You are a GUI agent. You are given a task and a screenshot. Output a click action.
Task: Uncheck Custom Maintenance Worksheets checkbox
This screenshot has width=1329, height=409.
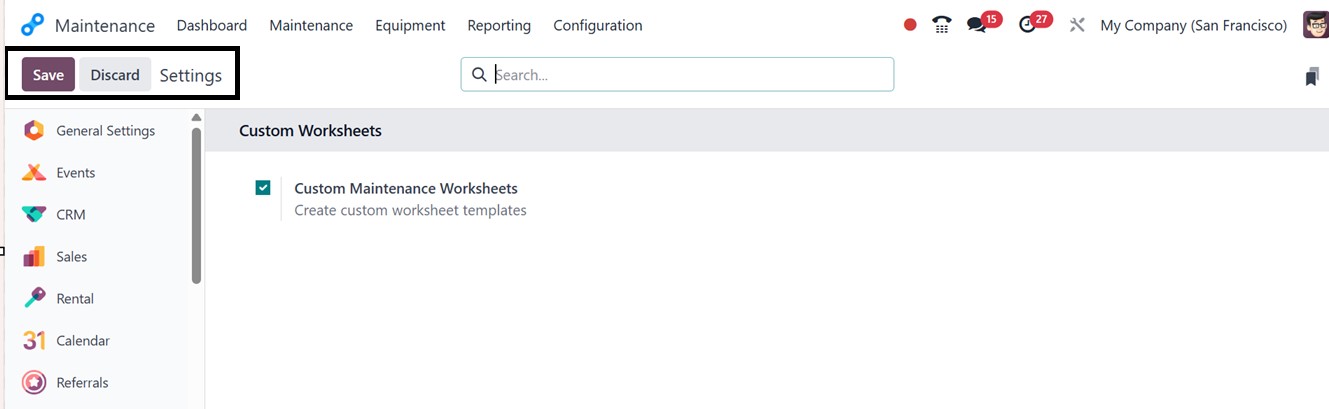263,188
